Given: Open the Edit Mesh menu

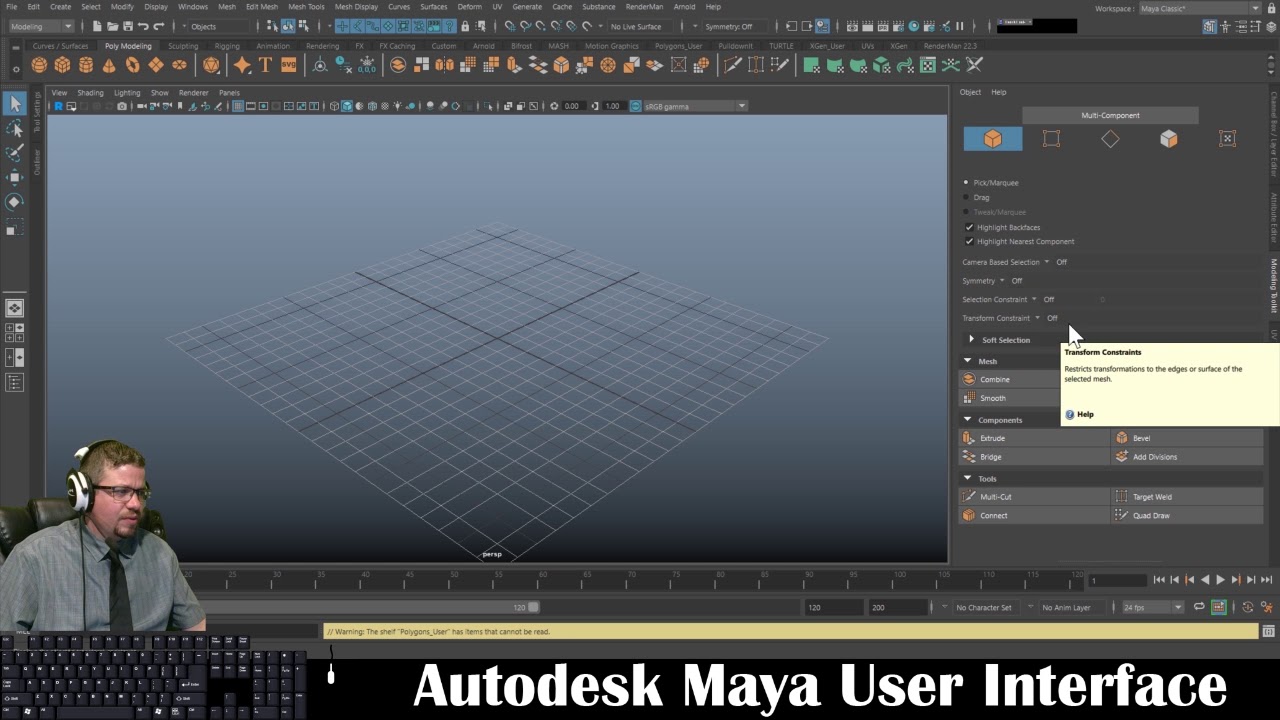Looking at the screenshot, I should coord(262,7).
